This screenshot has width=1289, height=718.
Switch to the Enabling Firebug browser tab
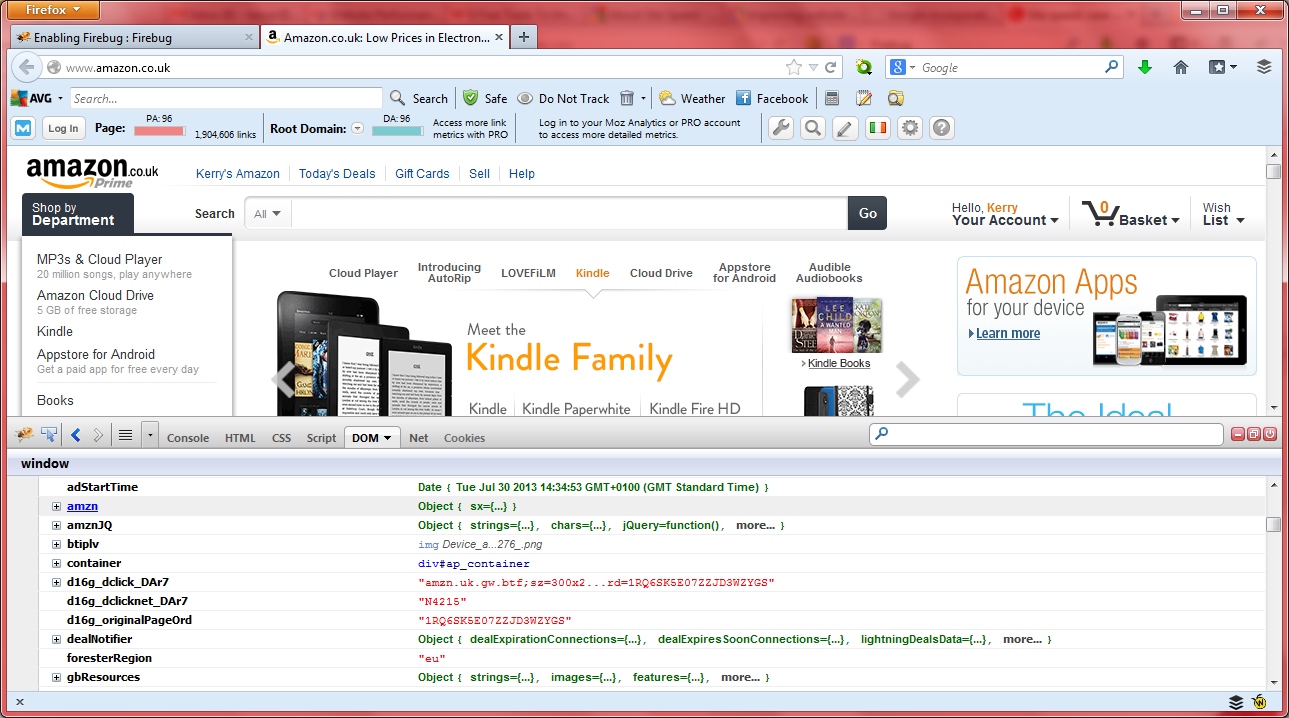[135, 37]
